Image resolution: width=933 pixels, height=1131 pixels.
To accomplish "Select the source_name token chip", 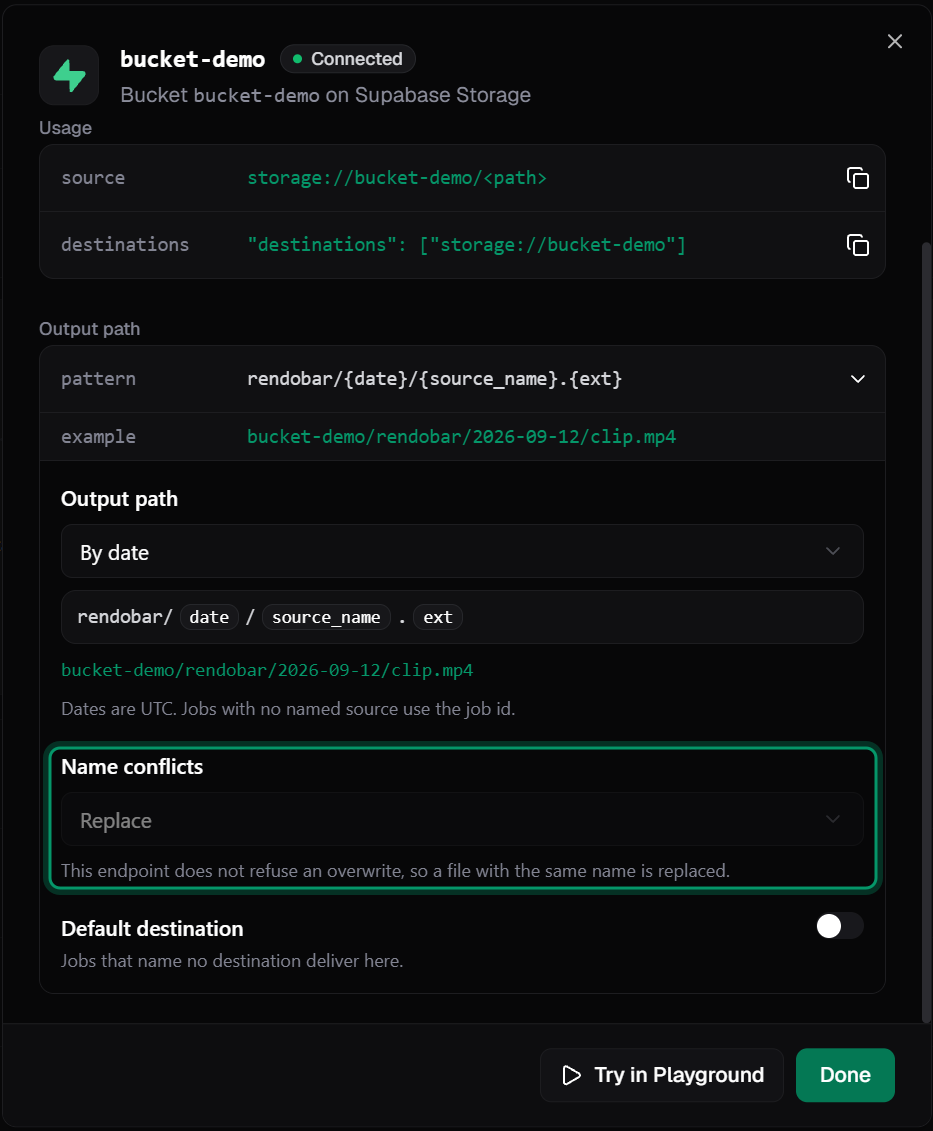I will [x=326, y=617].
